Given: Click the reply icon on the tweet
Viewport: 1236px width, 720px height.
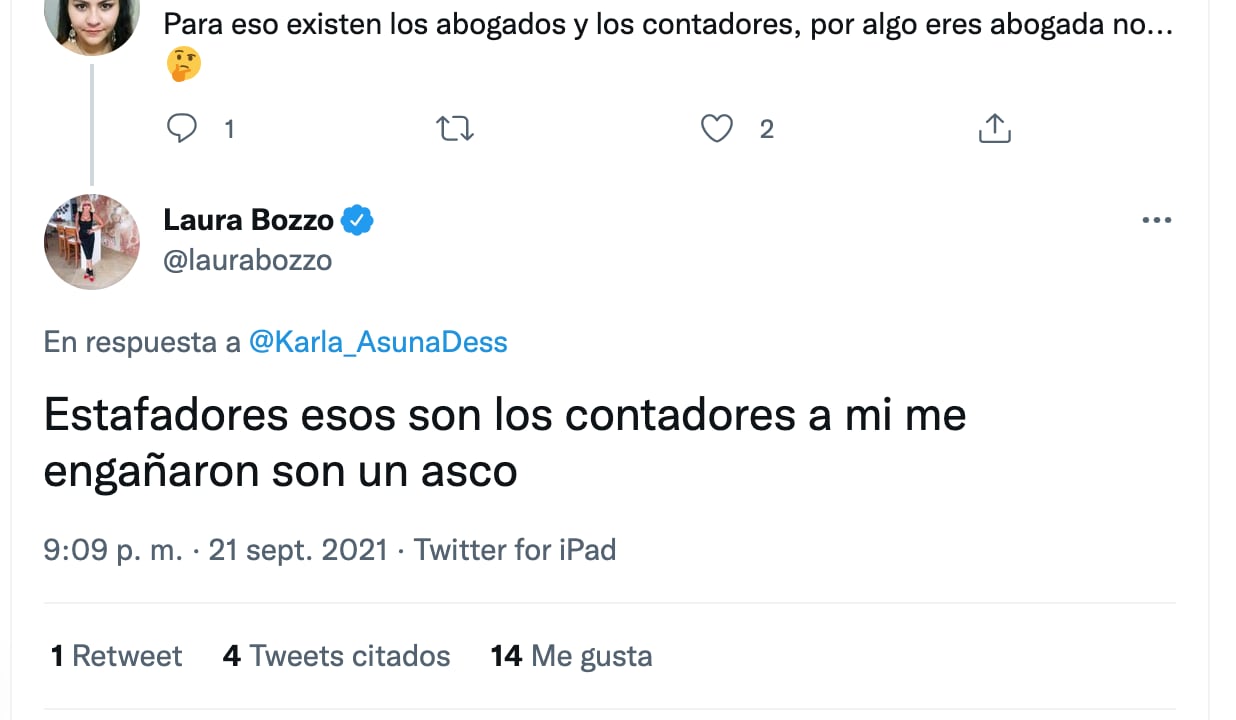Looking at the screenshot, I should pyautogui.click(x=182, y=128).
